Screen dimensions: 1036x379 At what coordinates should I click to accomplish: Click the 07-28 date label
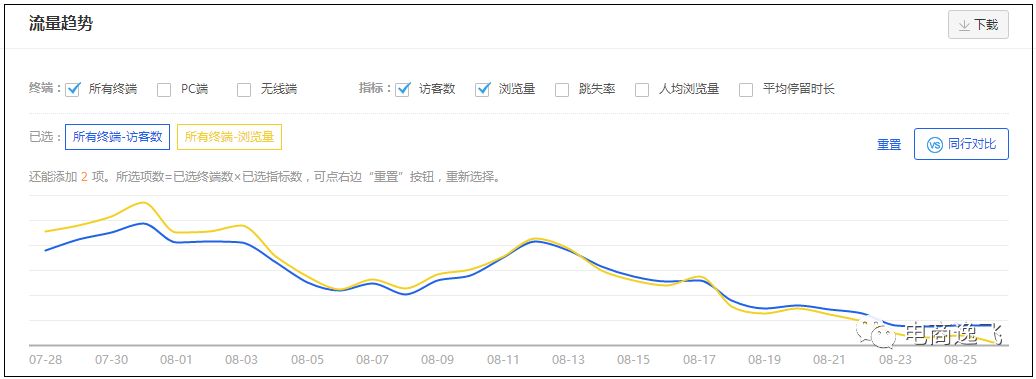tap(46, 361)
